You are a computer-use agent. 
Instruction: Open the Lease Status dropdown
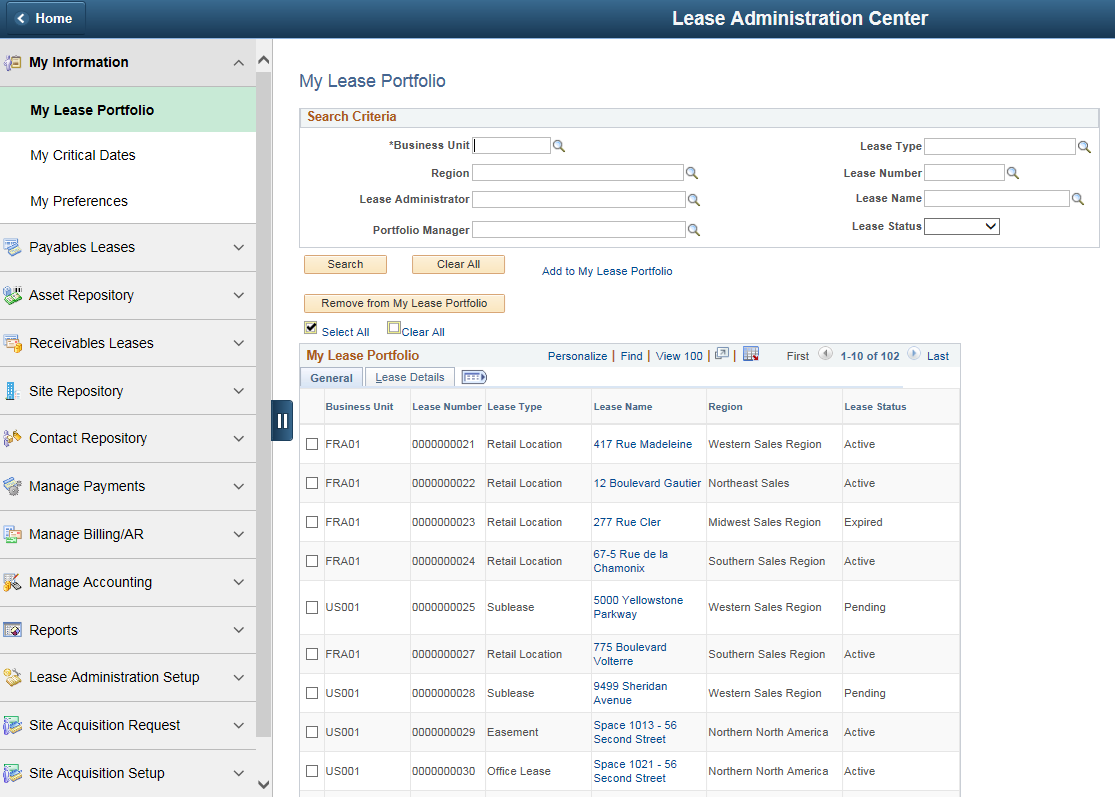pos(961,225)
